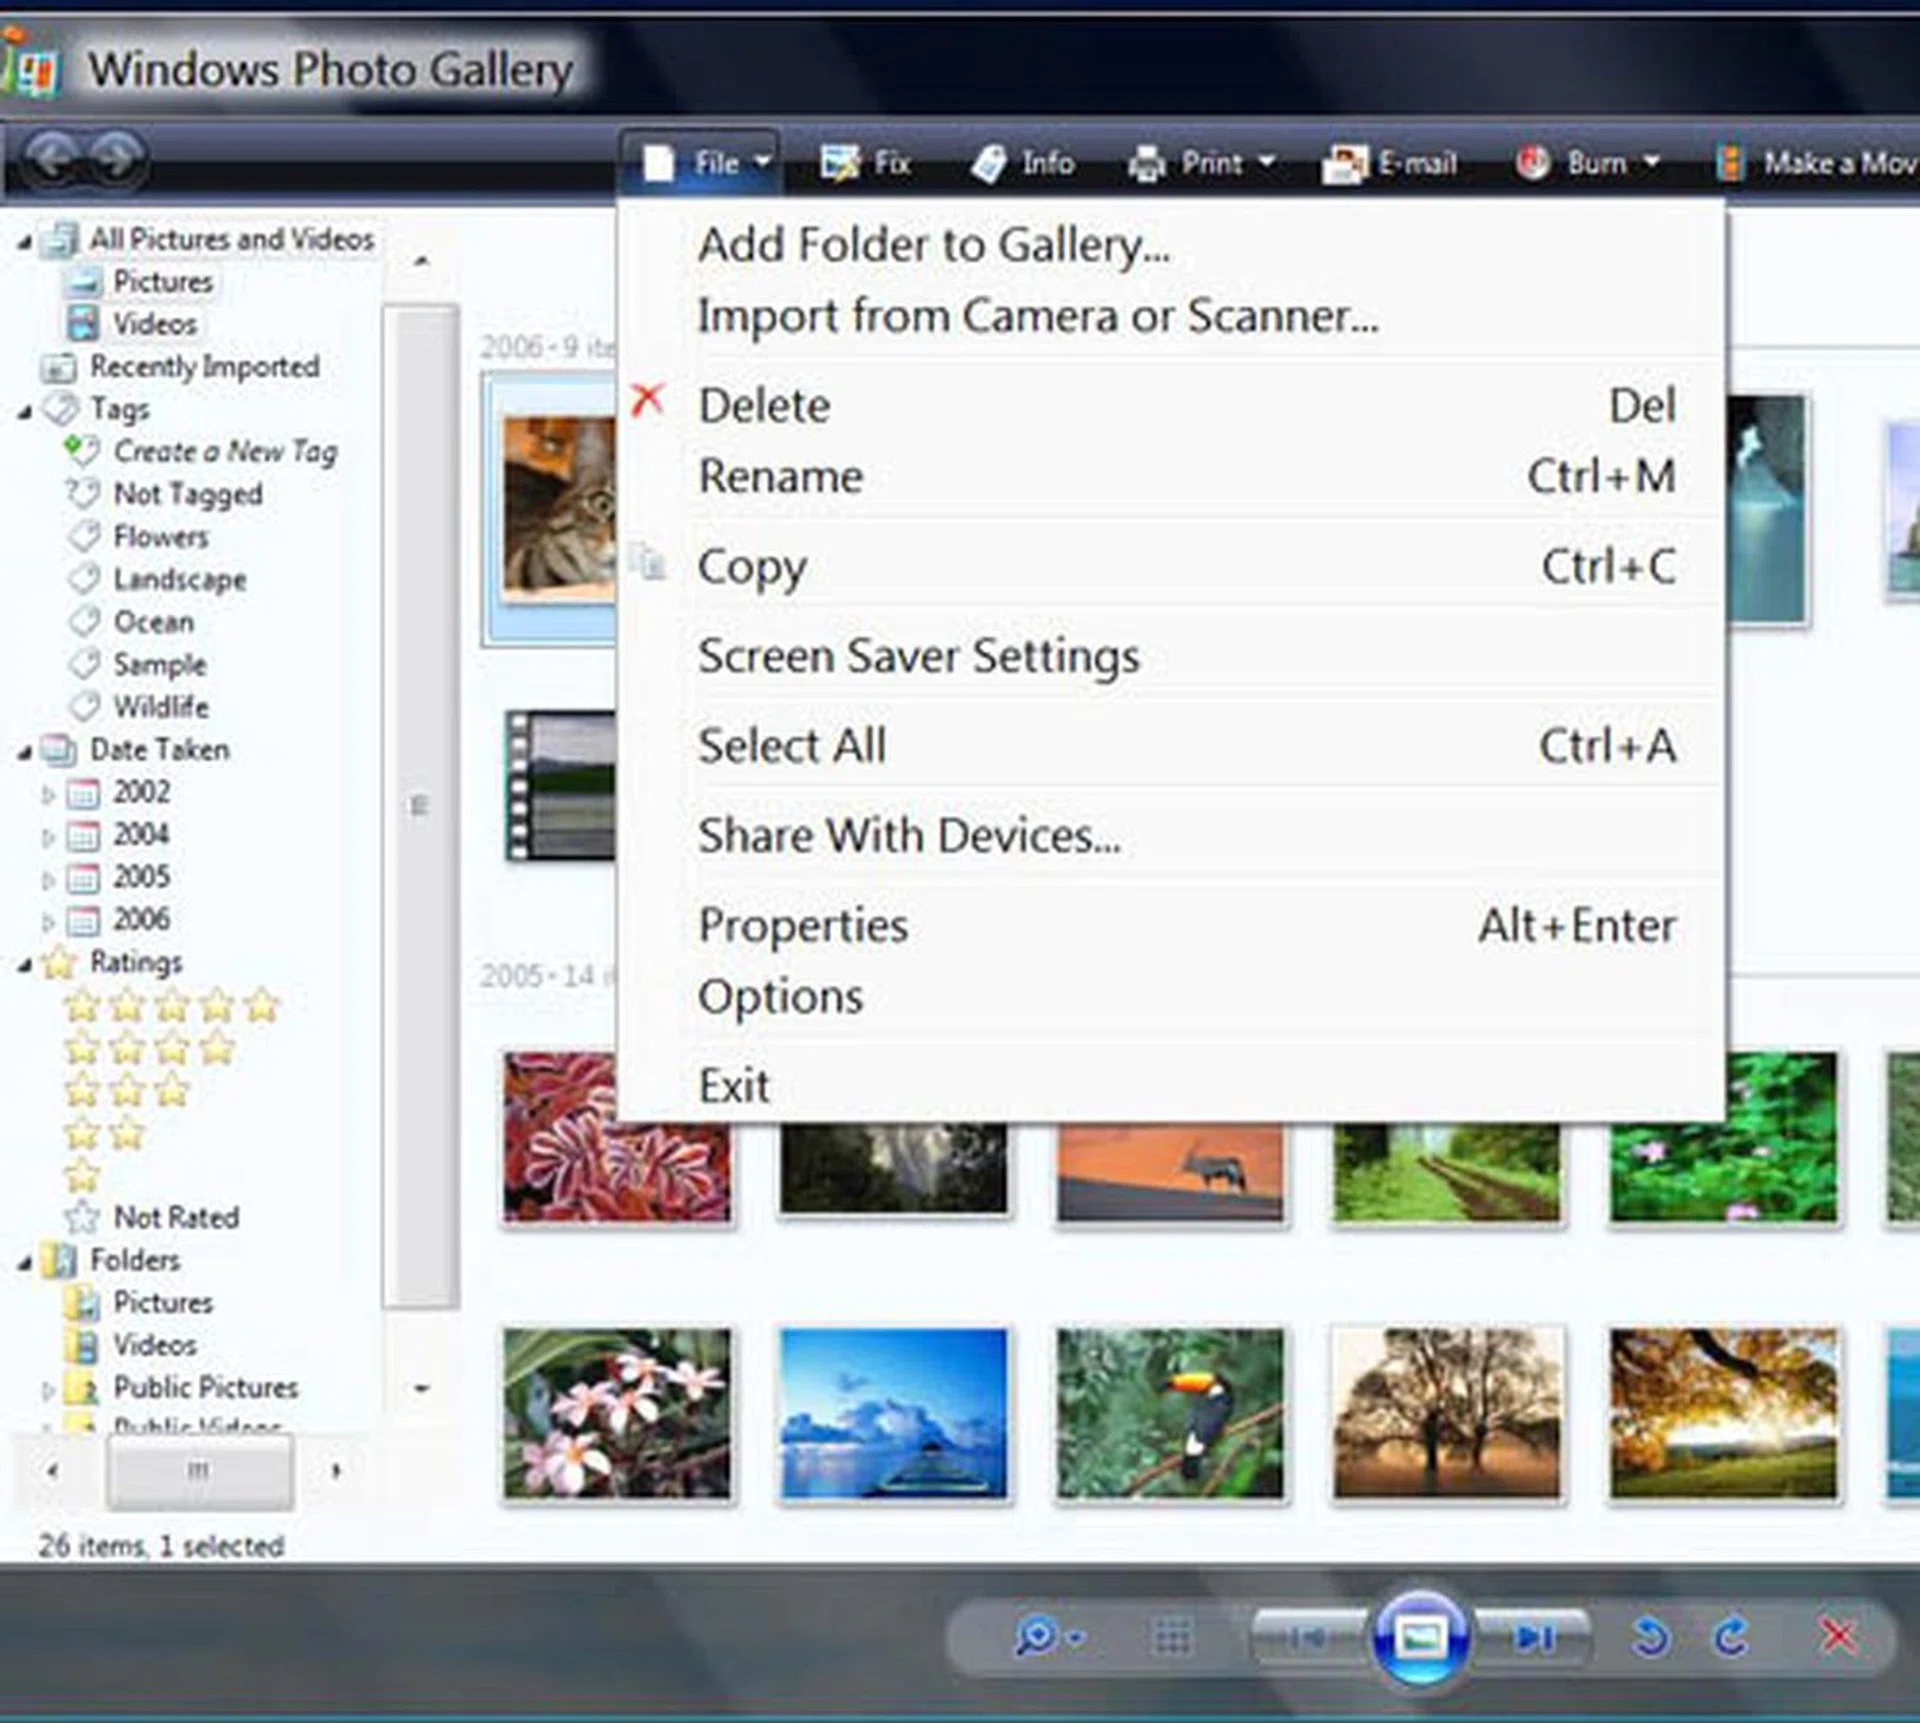Screen dimensions: 1920x1723
Task: Expand the 2004 date folder
Action: (x=47, y=836)
